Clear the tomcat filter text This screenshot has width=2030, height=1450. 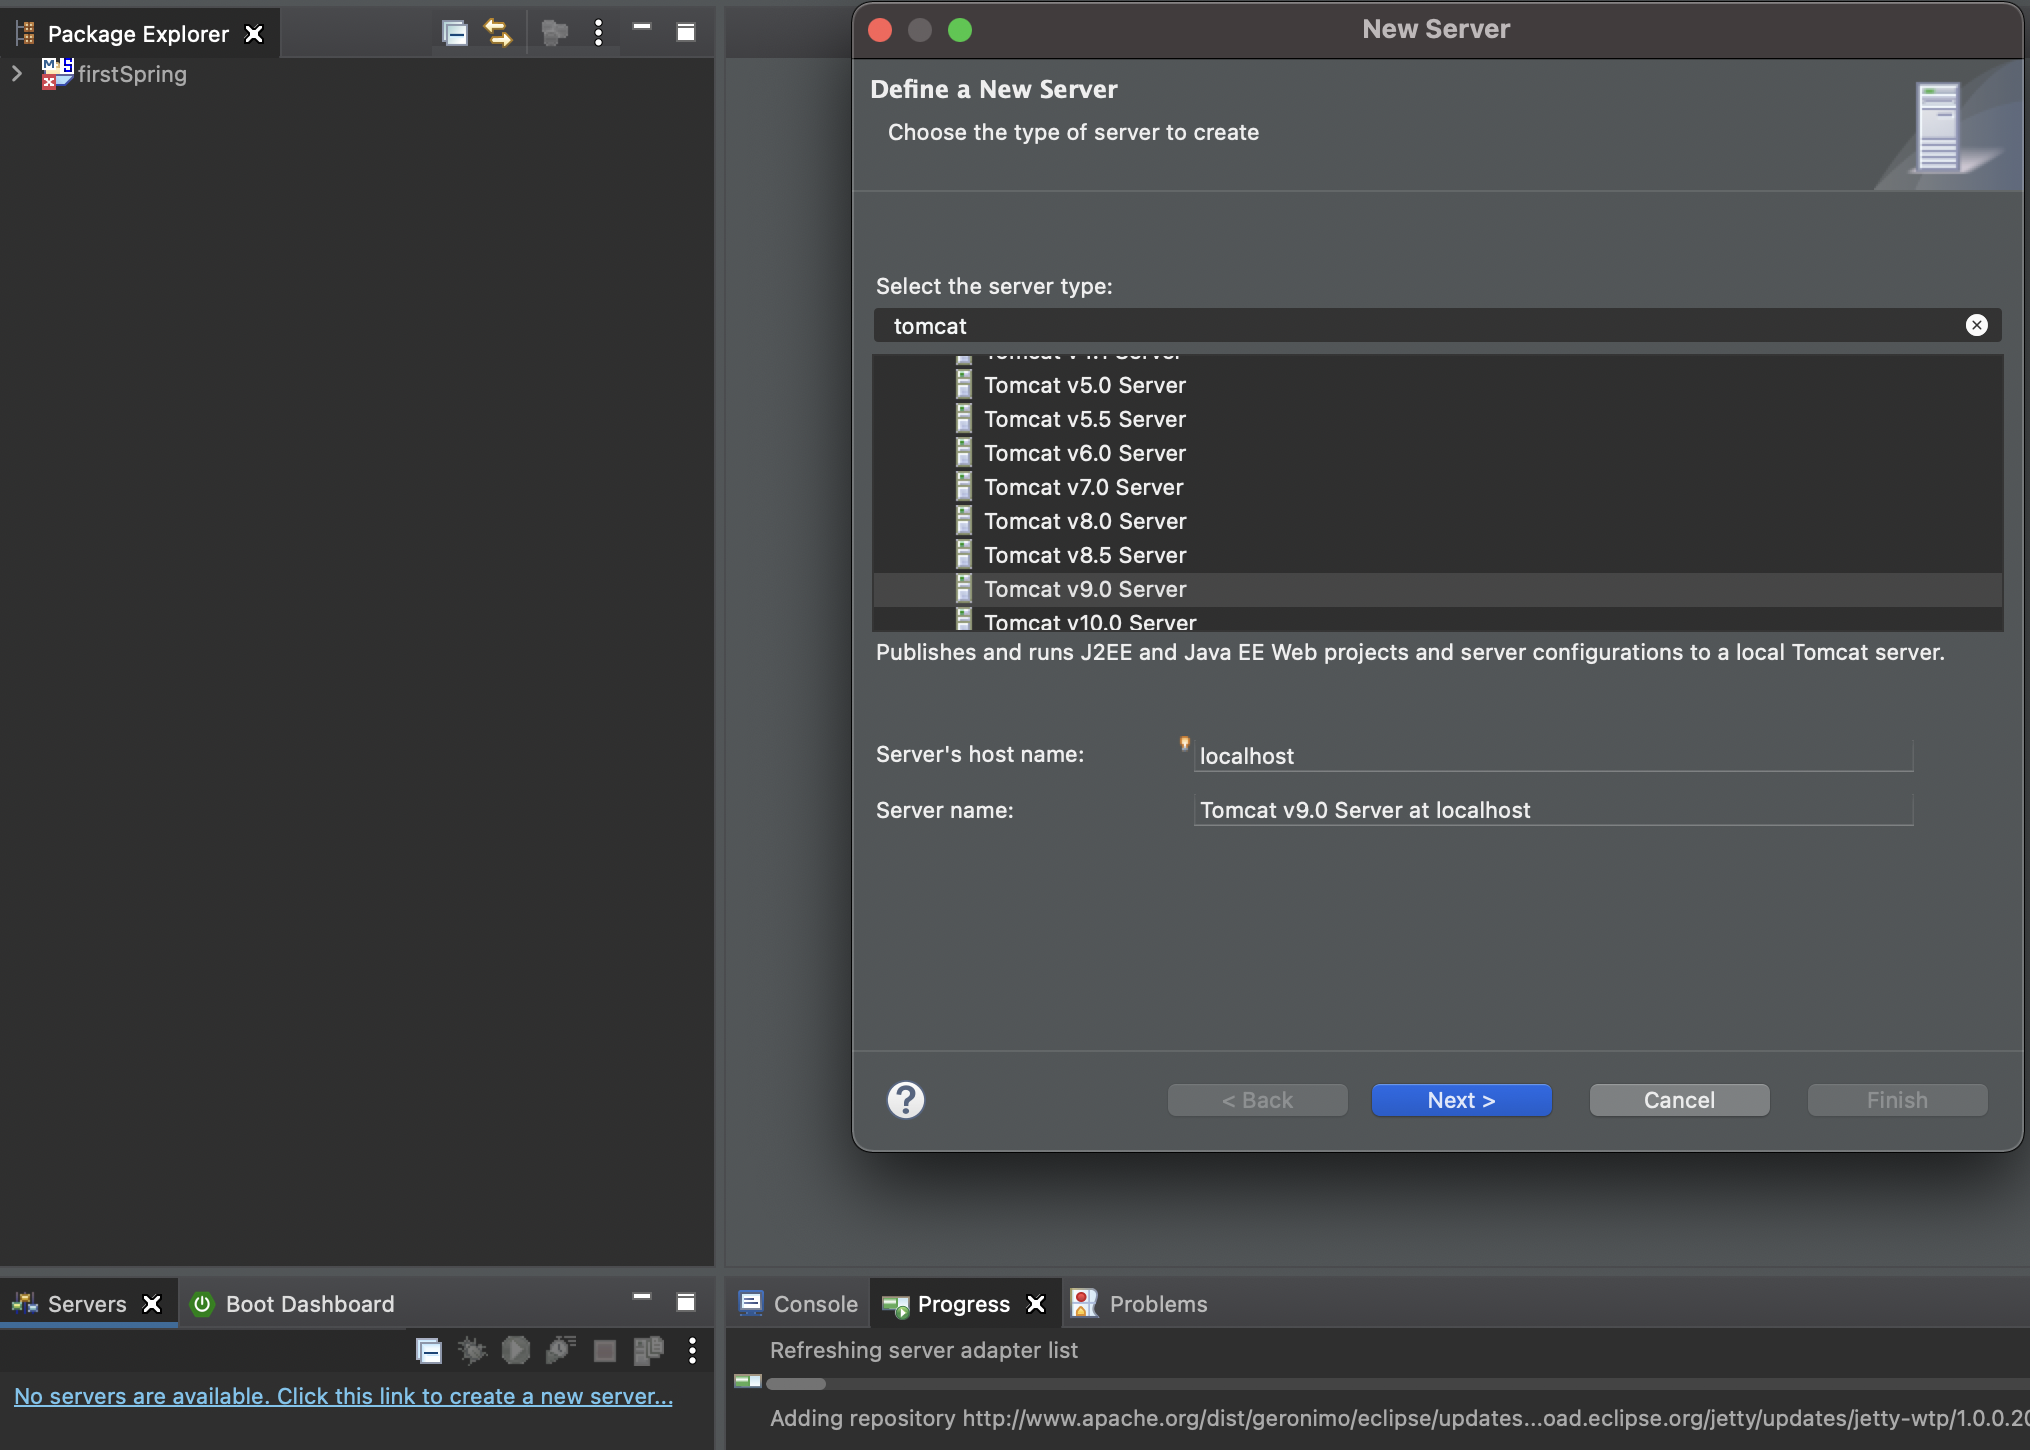tap(1976, 325)
